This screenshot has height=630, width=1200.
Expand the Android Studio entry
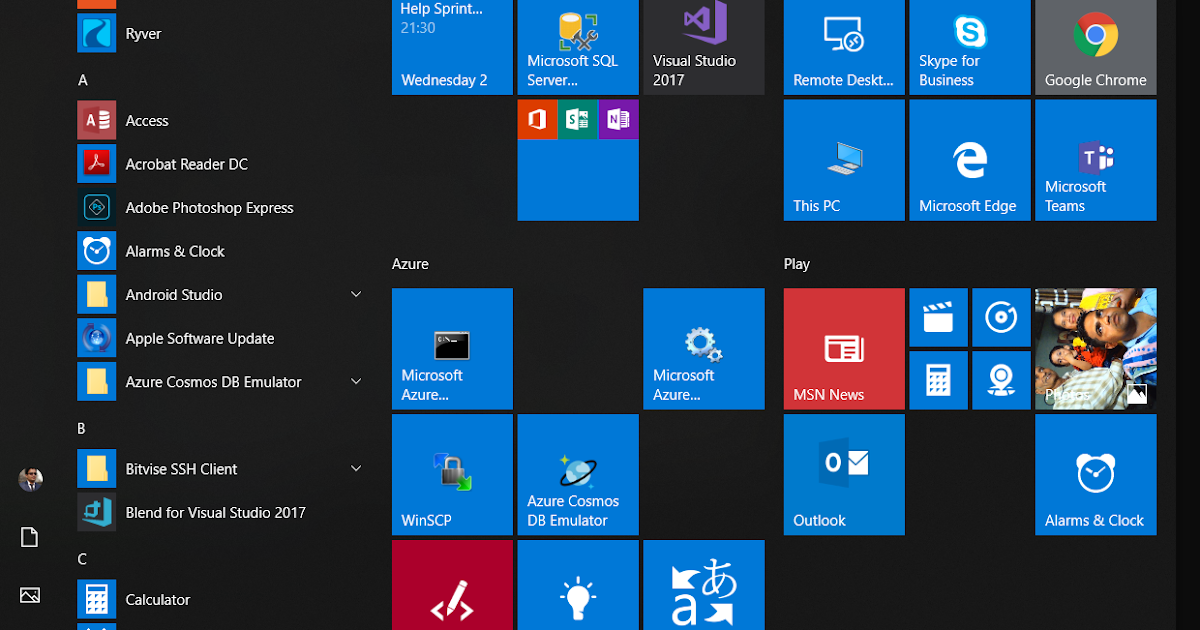click(356, 294)
